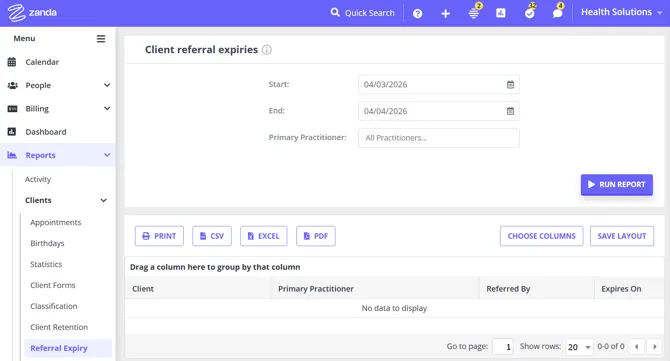The width and height of the screenshot is (670, 361).
Task: Click the plus add-new icon
Action: point(445,14)
